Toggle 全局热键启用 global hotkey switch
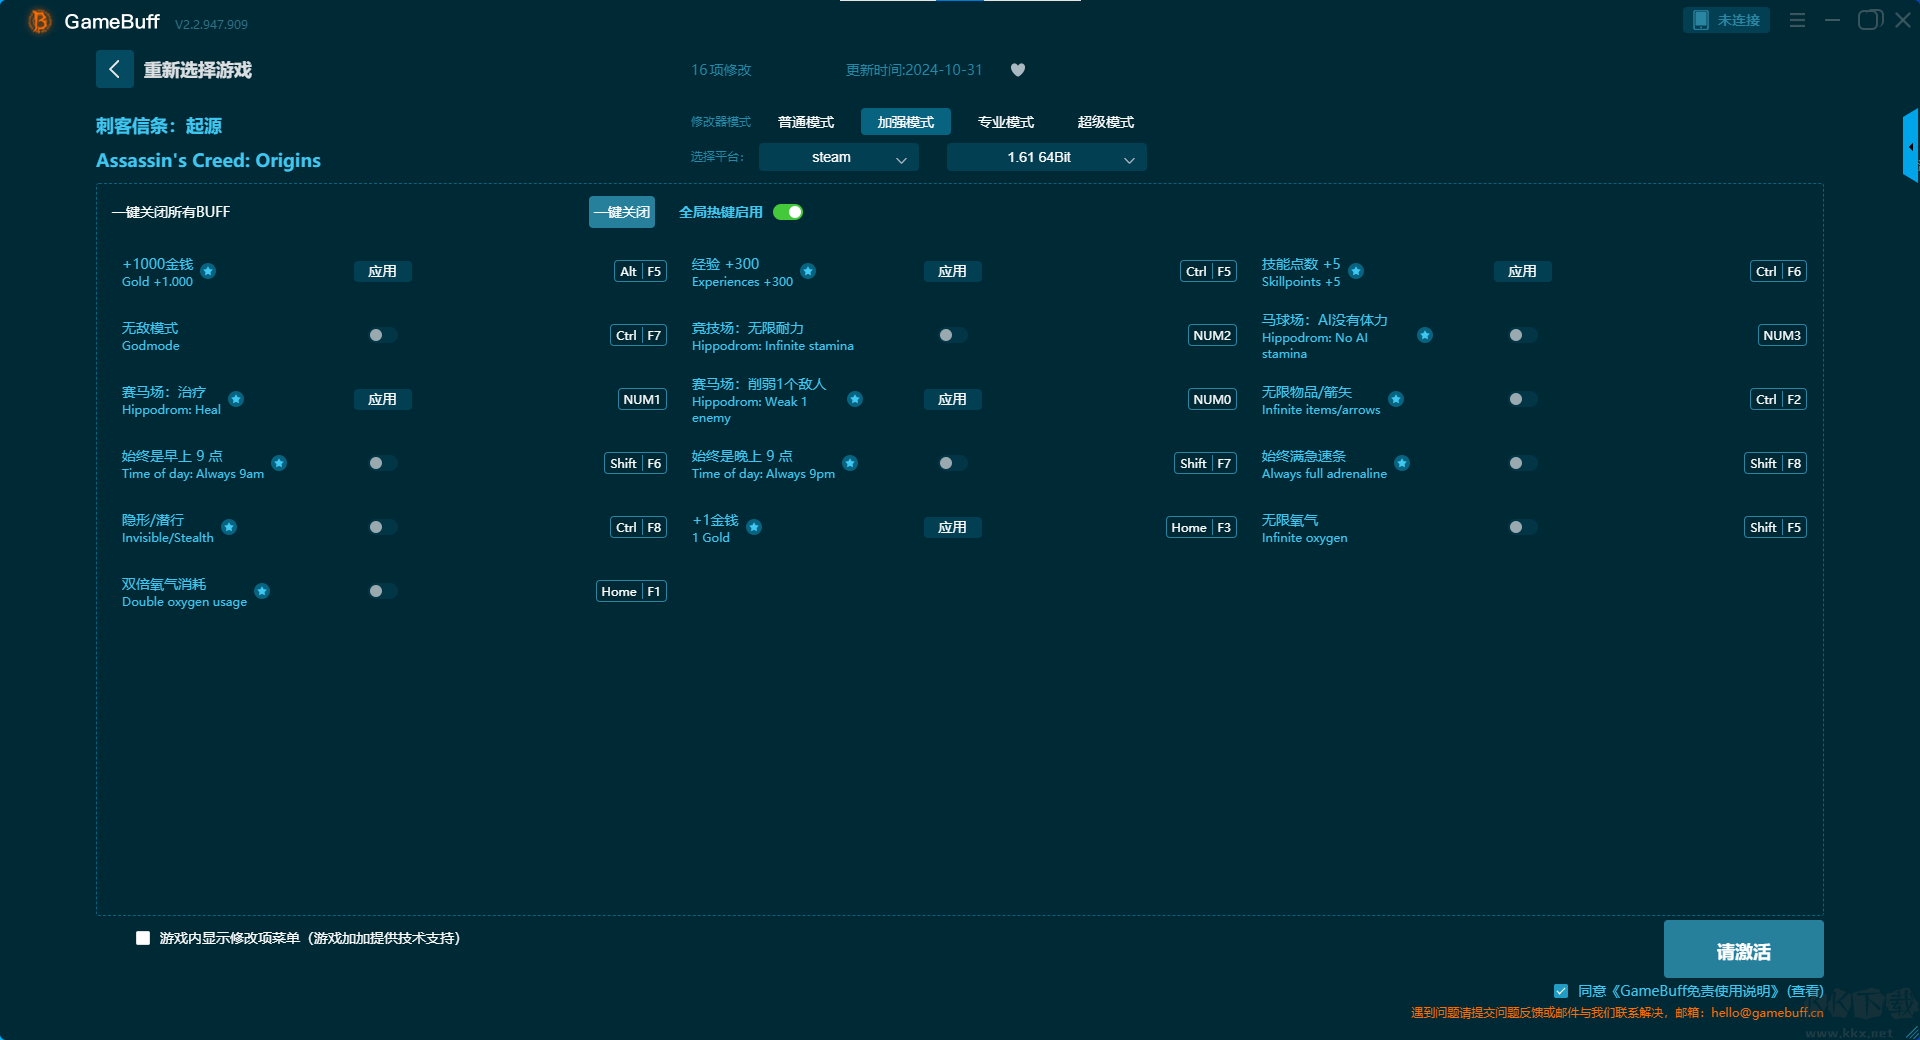This screenshot has height=1040, width=1920. (x=788, y=212)
